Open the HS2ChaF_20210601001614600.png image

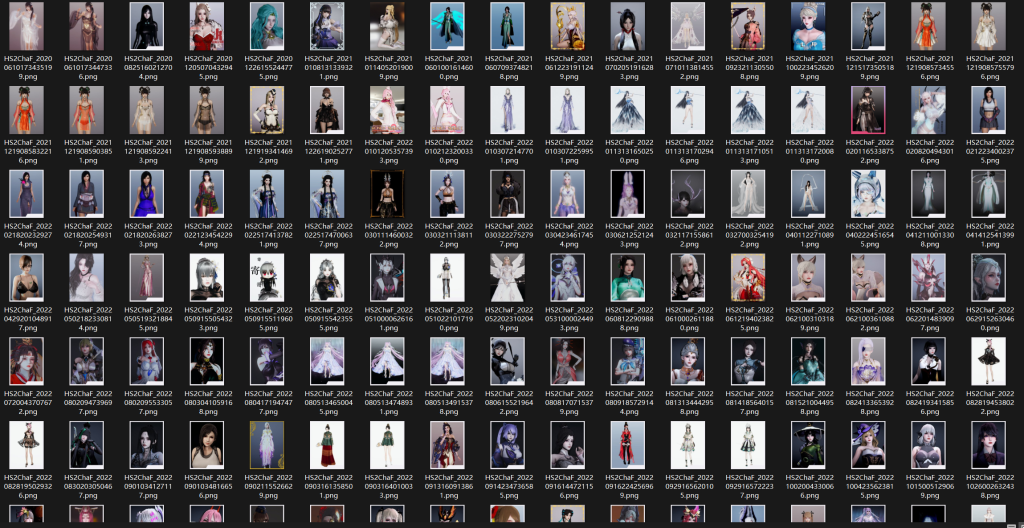[447, 27]
